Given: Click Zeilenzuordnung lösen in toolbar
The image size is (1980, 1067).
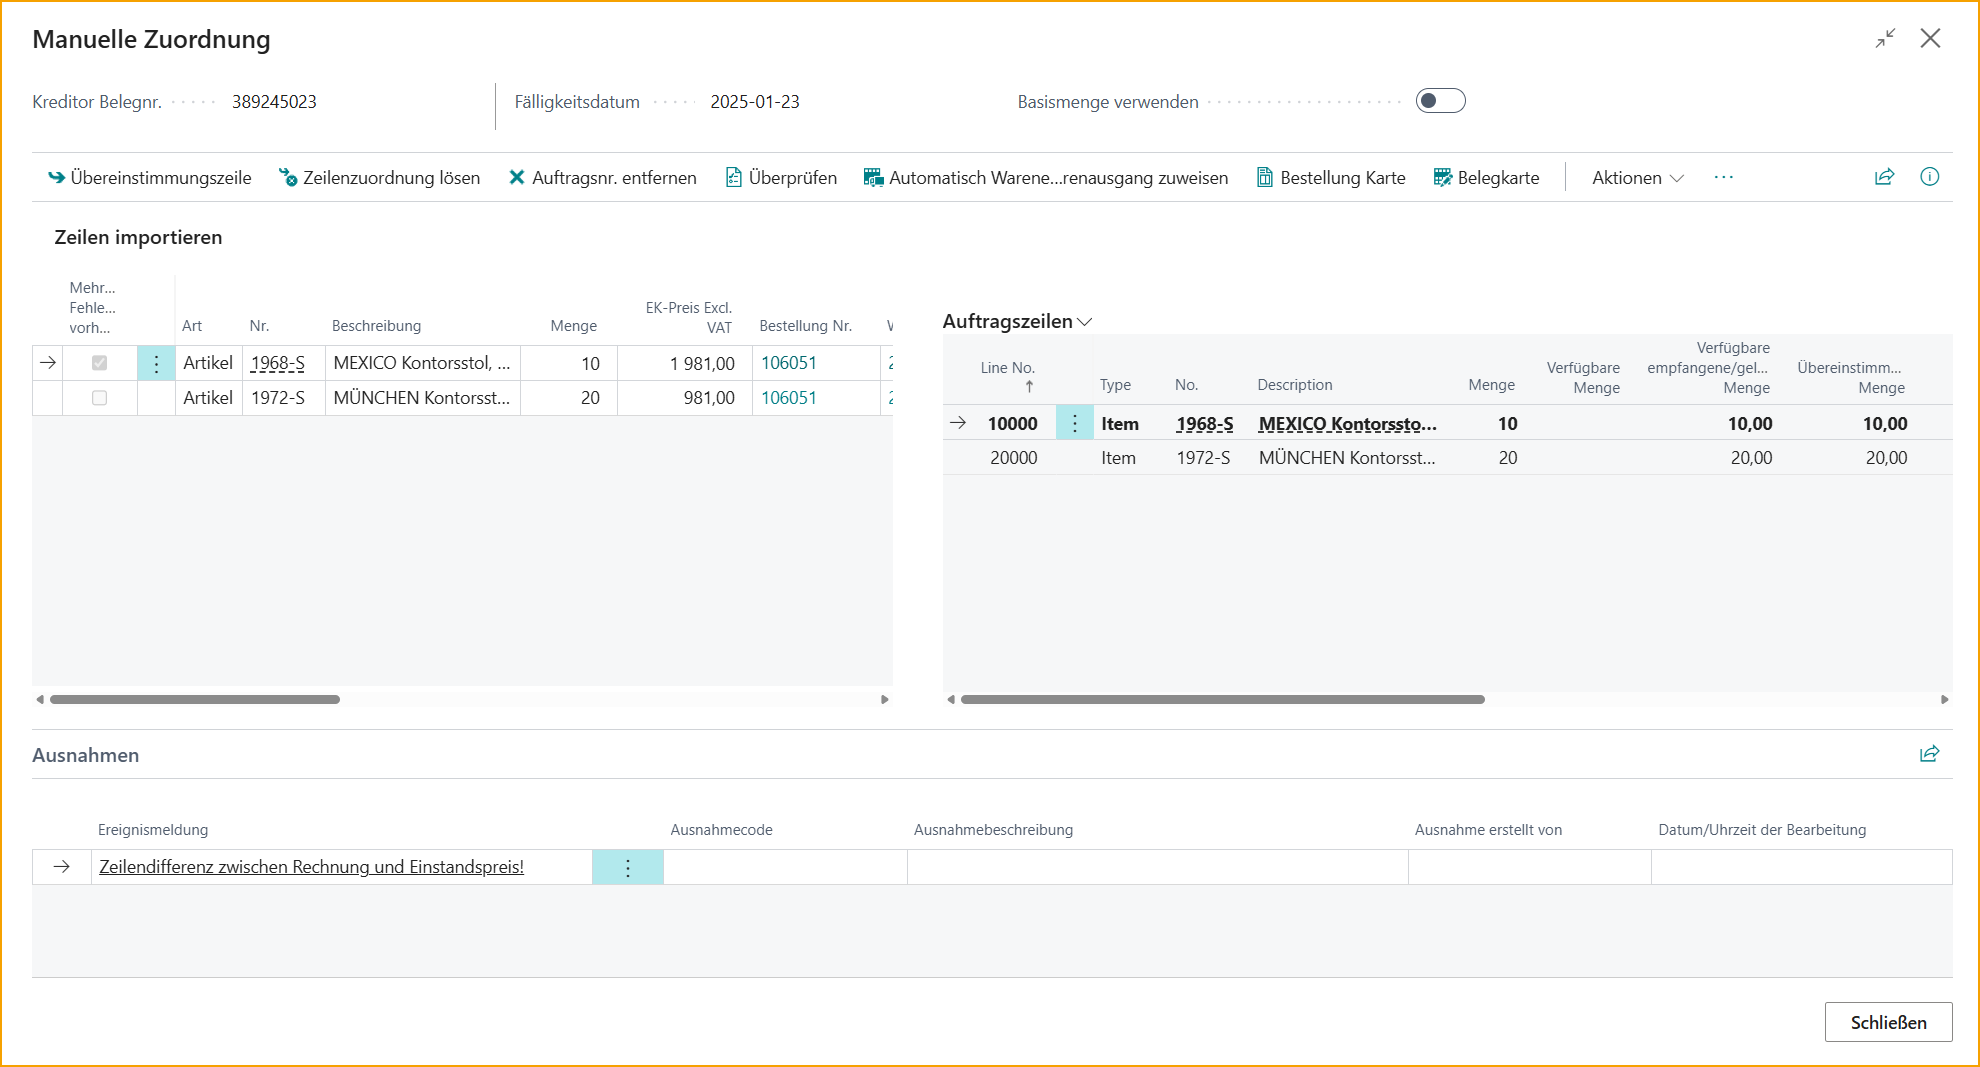Looking at the screenshot, I should point(380,178).
